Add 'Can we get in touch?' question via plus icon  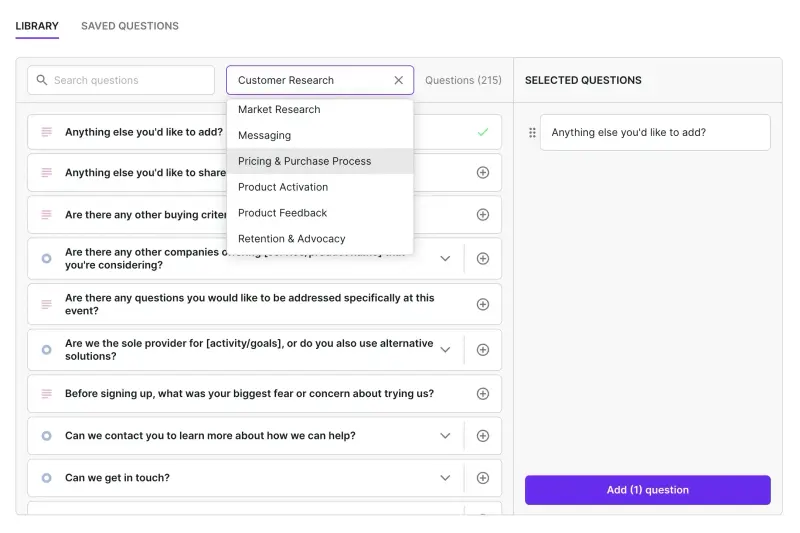483,478
